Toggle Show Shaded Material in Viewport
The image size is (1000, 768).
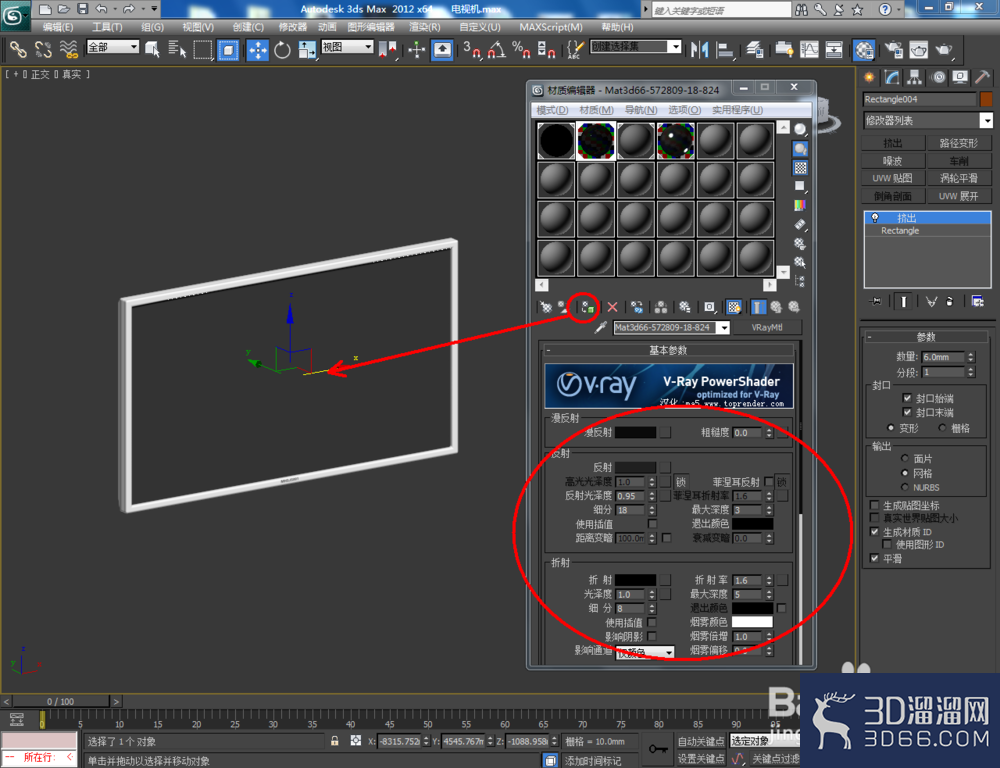coord(734,307)
